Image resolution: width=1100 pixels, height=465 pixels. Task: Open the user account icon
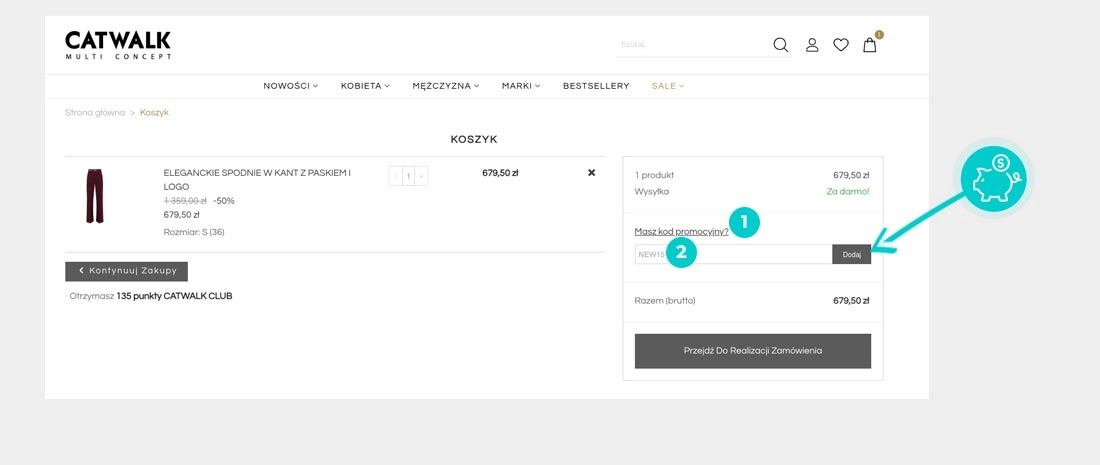(812, 45)
